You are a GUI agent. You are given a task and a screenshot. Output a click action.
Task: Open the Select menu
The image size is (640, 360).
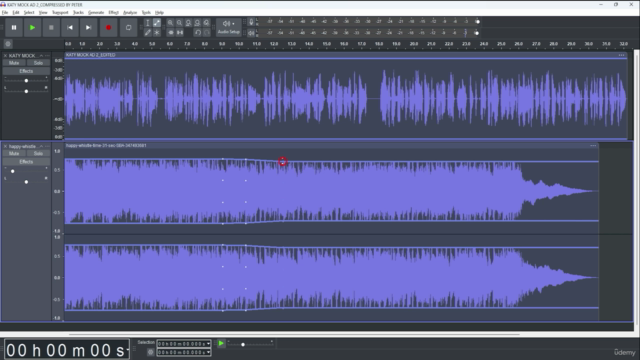coord(29,13)
